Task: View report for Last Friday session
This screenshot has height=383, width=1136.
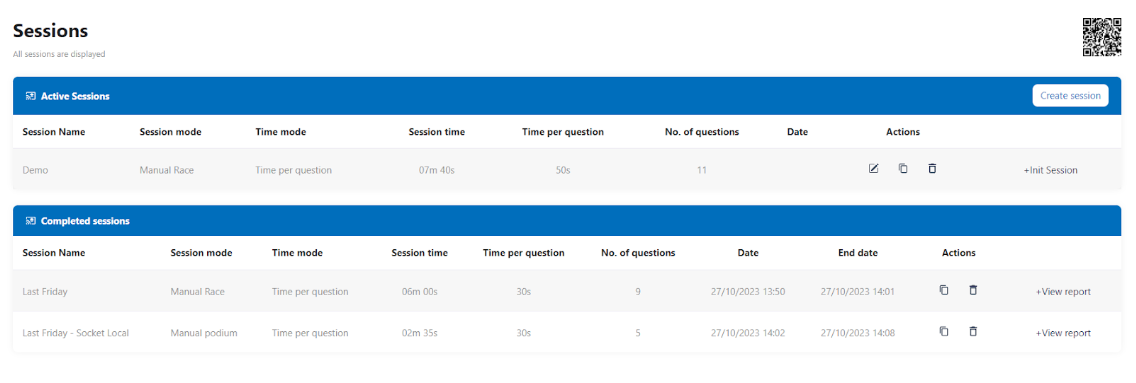Action: (1063, 292)
